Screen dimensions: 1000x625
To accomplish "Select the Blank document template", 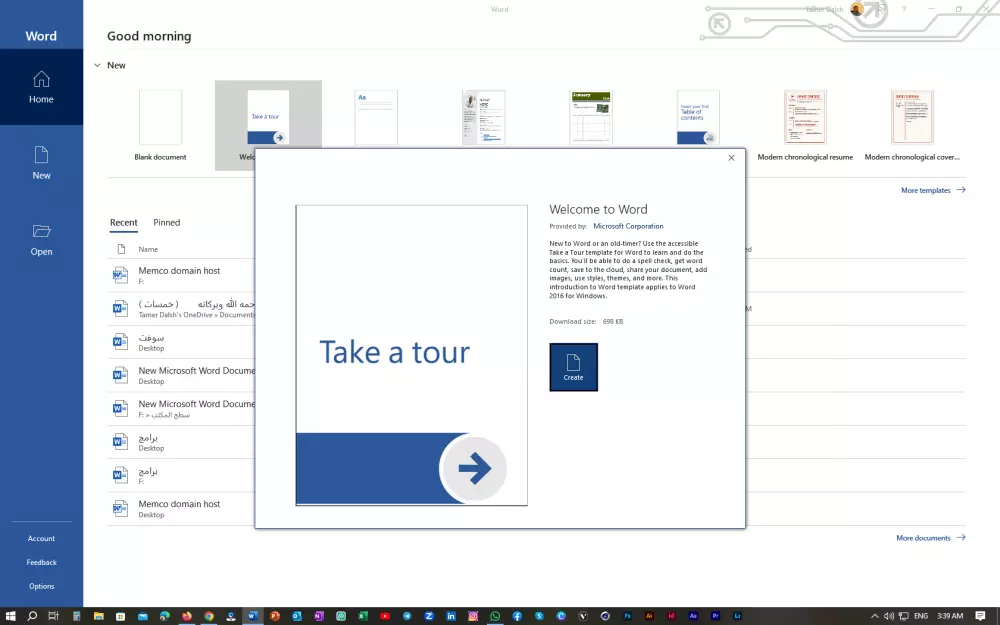I will (160, 126).
